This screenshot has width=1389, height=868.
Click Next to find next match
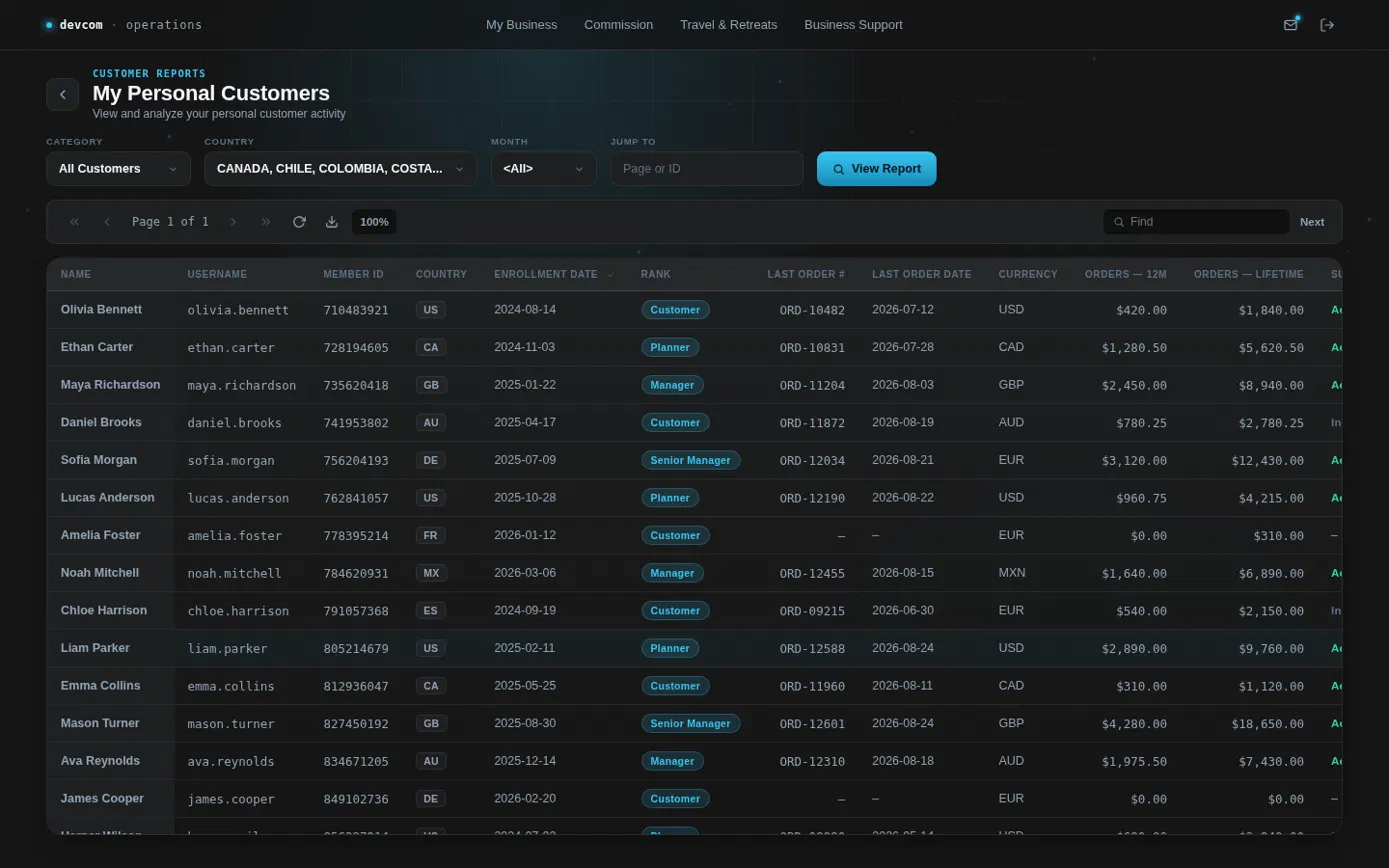[1312, 222]
